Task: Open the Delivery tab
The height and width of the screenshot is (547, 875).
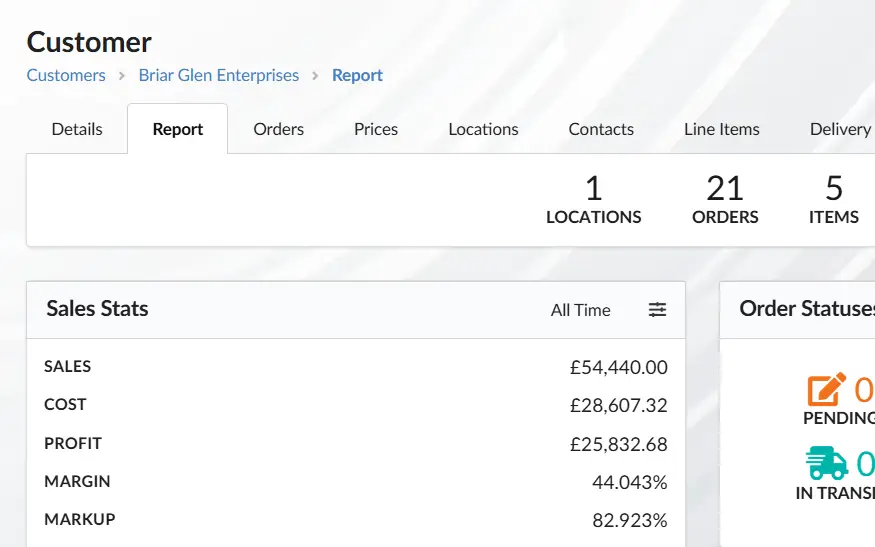Action: click(x=840, y=129)
